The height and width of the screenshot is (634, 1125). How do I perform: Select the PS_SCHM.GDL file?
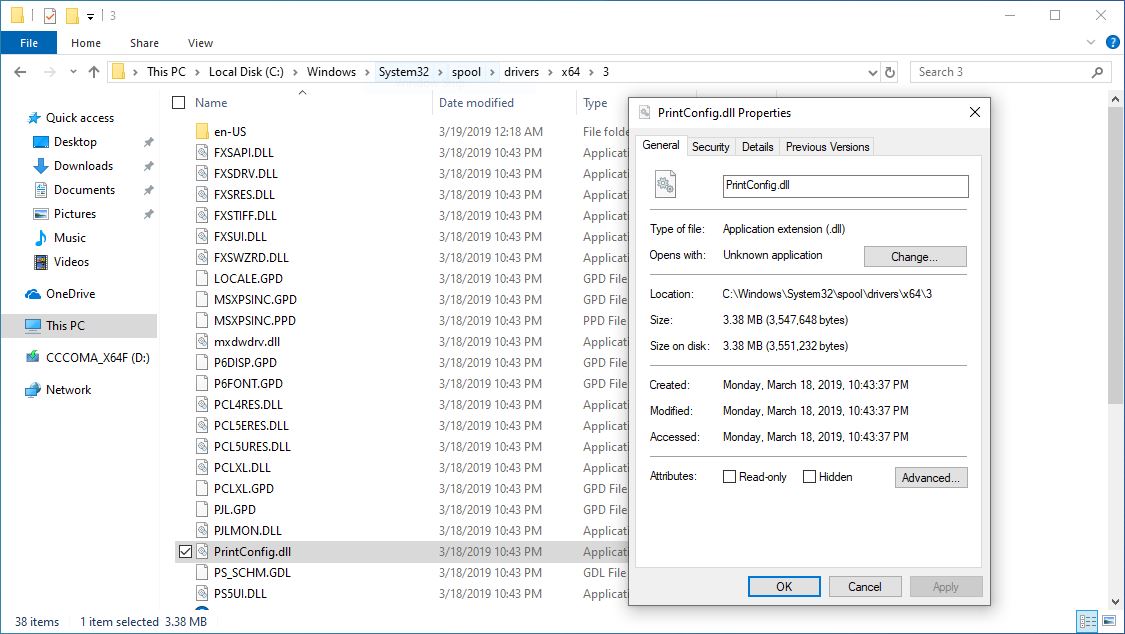(252, 572)
